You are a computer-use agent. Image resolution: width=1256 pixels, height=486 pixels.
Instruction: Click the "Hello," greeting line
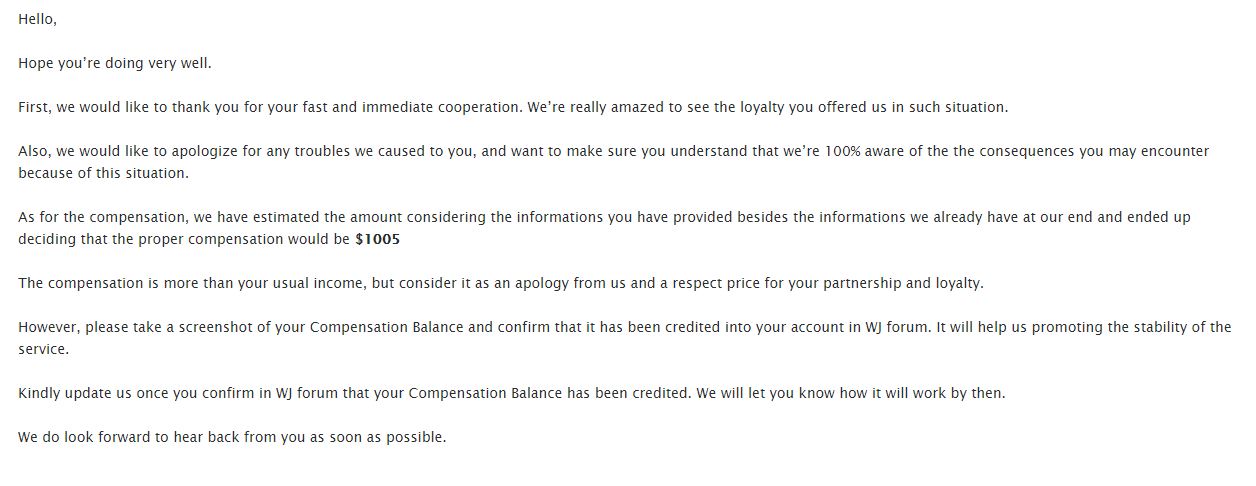click(x=37, y=19)
